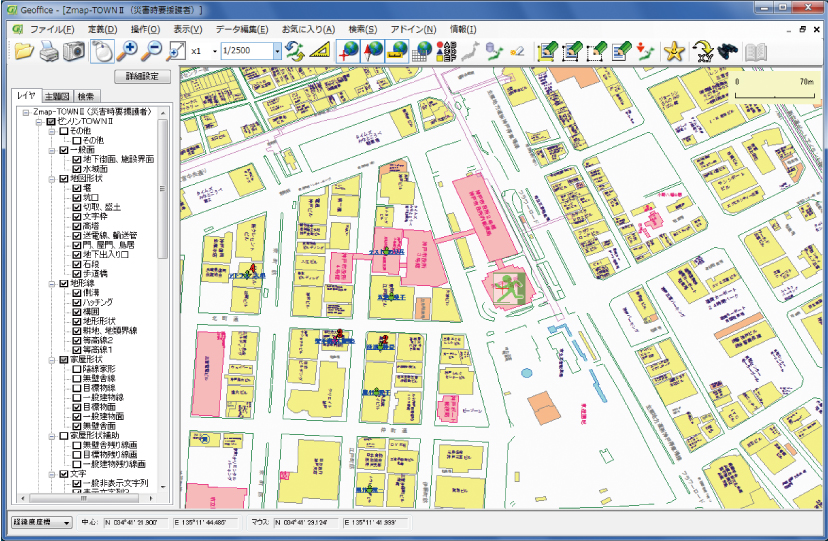The width and height of the screenshot is (828, 541).
Task: Toggle the ゼンリンTOWNⅡ layer checkbox
Action: pos(51,121)
